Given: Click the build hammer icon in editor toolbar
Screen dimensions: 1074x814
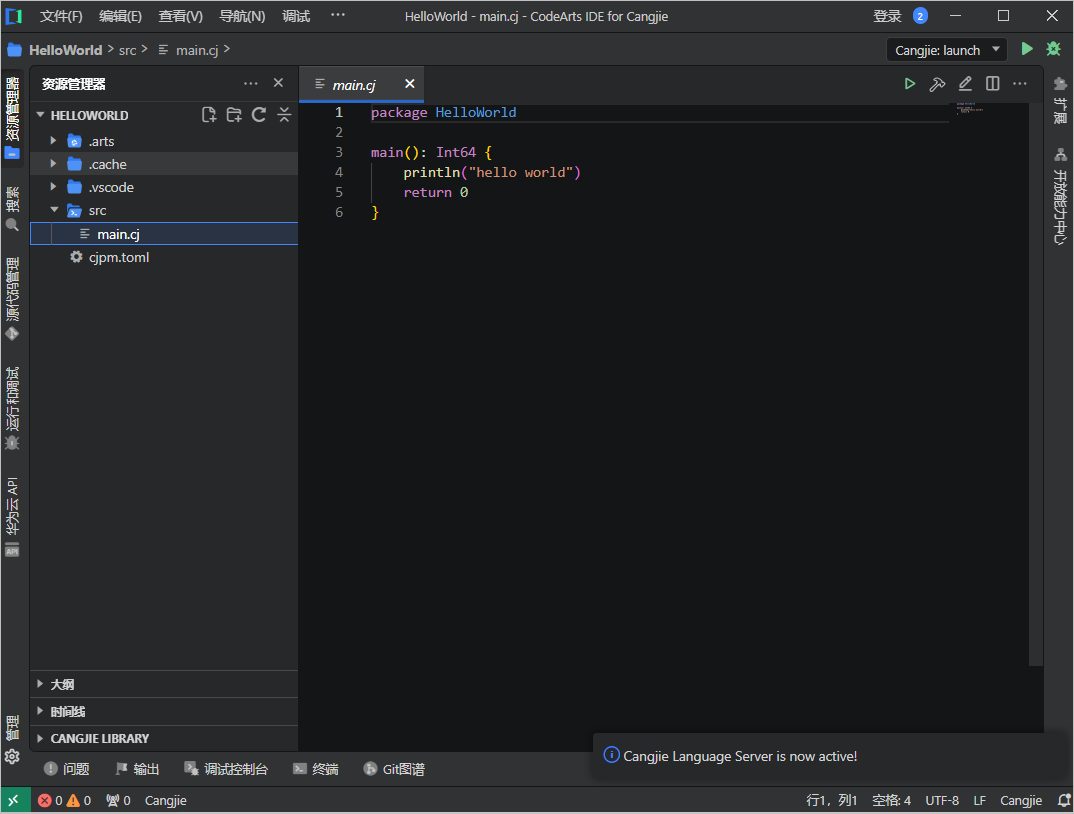Looking at the screenshot, I should [x=937, y=84].
